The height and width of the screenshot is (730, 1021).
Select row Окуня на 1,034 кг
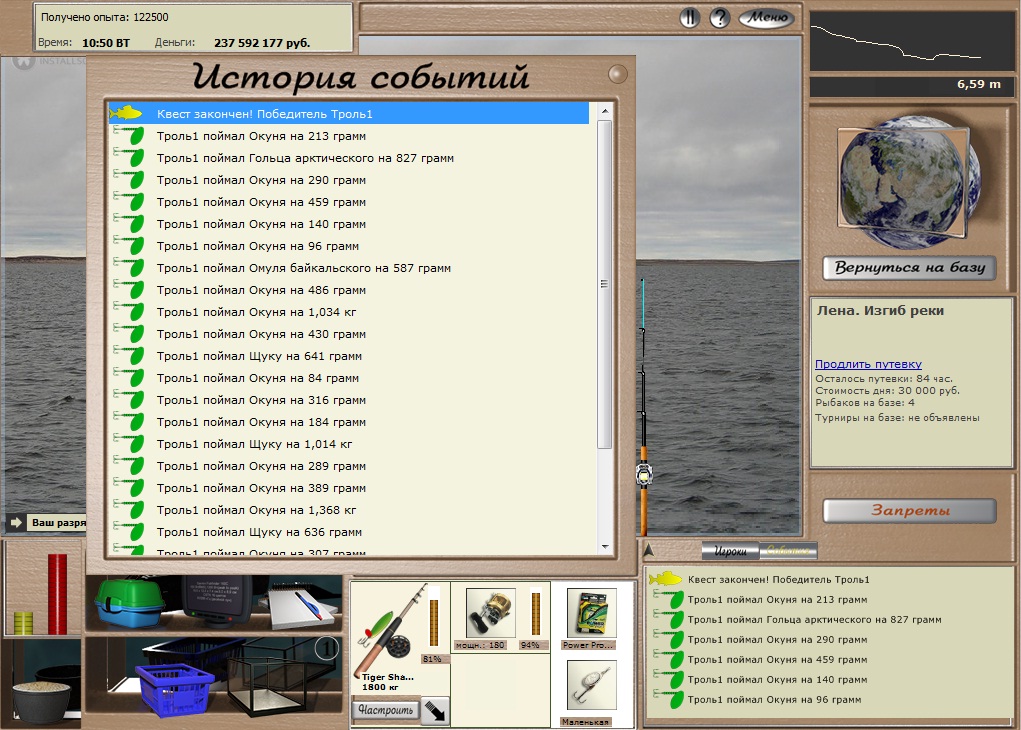[348, 313]
